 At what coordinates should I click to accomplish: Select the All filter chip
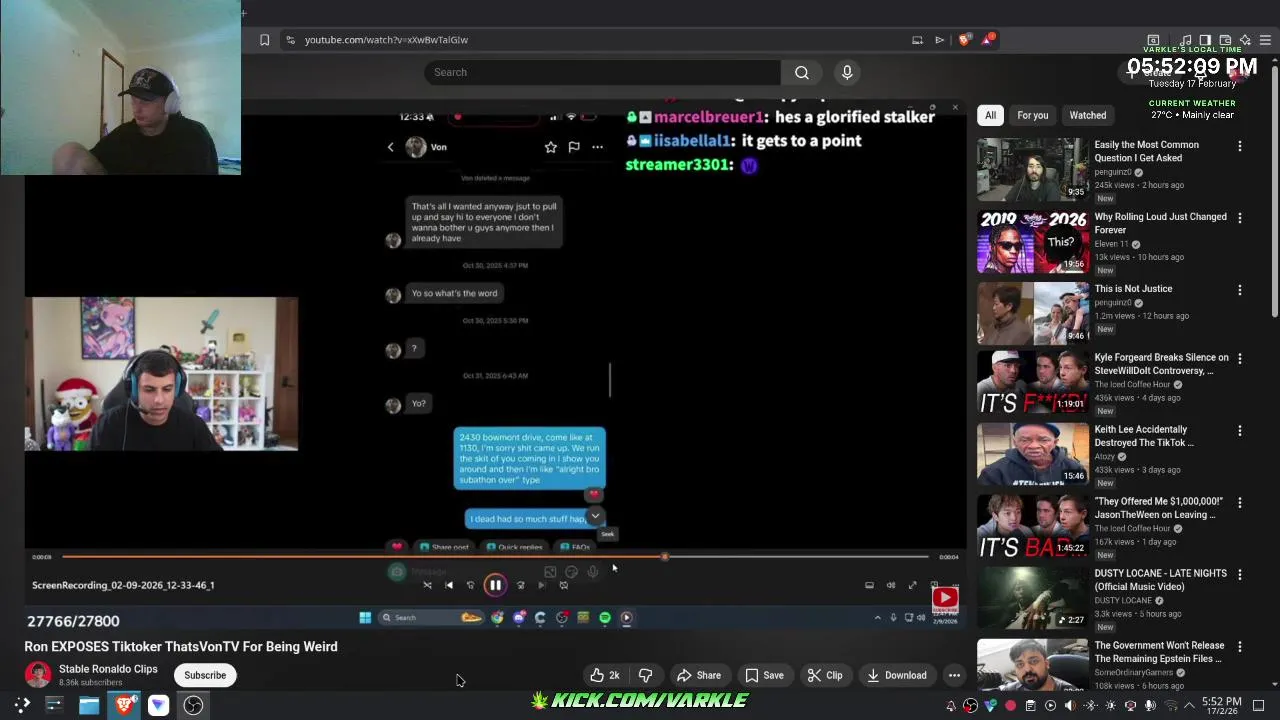pos(990,115)
